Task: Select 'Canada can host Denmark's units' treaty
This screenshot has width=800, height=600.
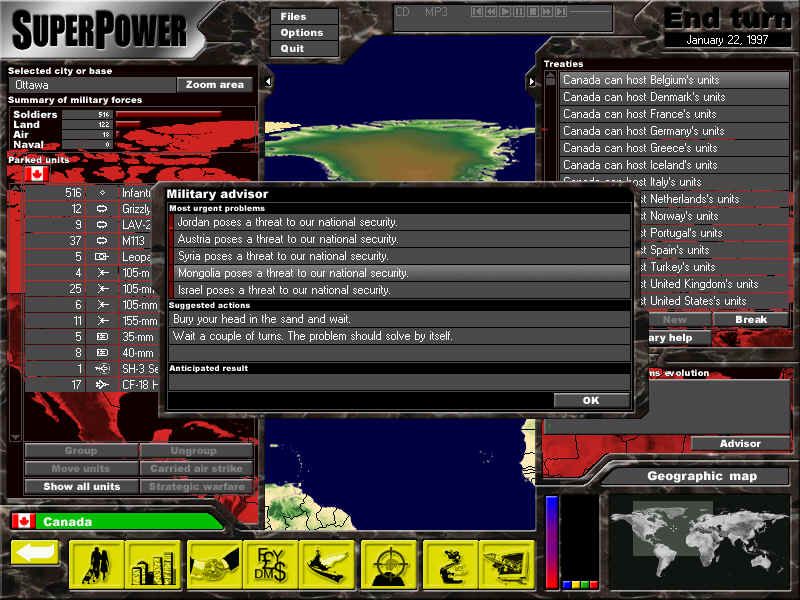Action: click(674, 97)
